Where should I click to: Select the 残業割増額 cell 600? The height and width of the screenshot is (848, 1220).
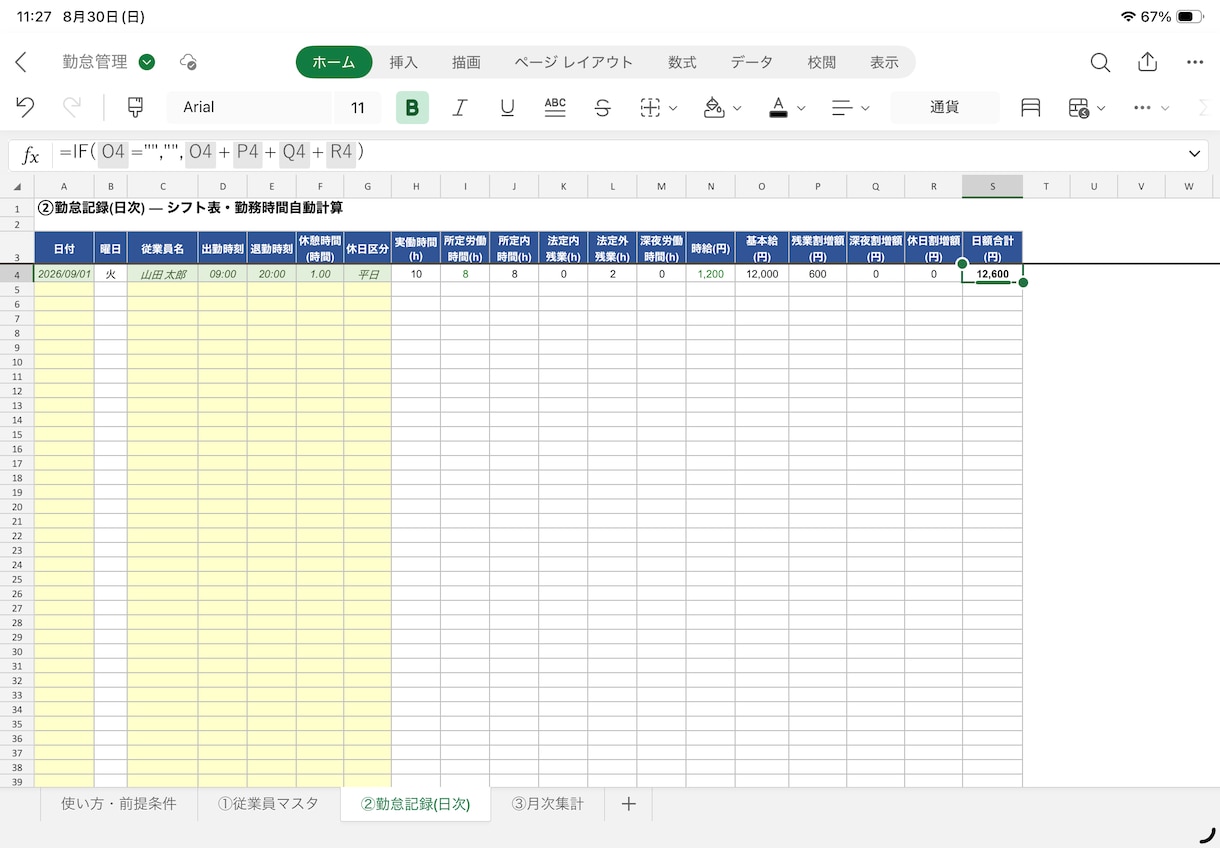coord(817,273)
